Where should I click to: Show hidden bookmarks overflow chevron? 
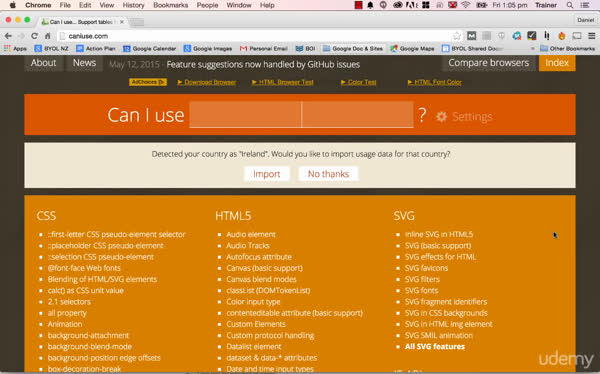coord(532,49)
